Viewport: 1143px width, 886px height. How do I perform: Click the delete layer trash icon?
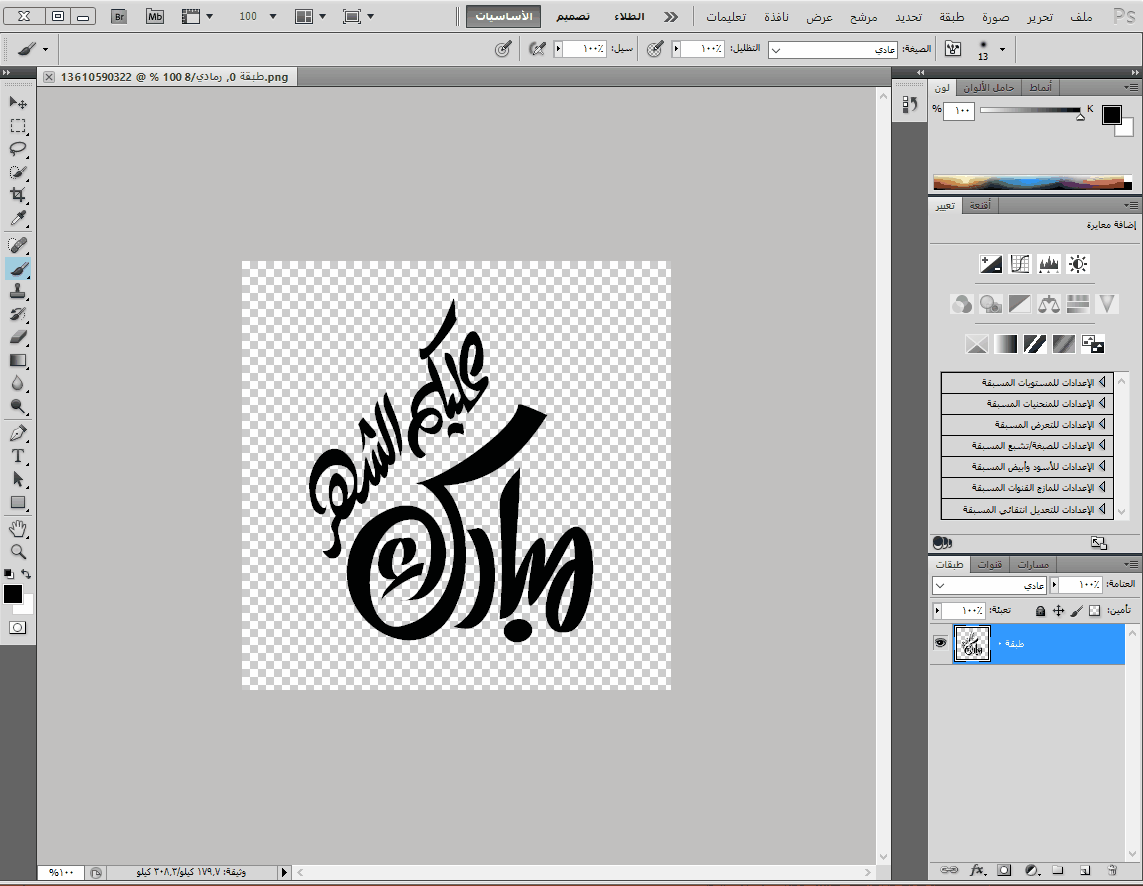click(1112, 870)
